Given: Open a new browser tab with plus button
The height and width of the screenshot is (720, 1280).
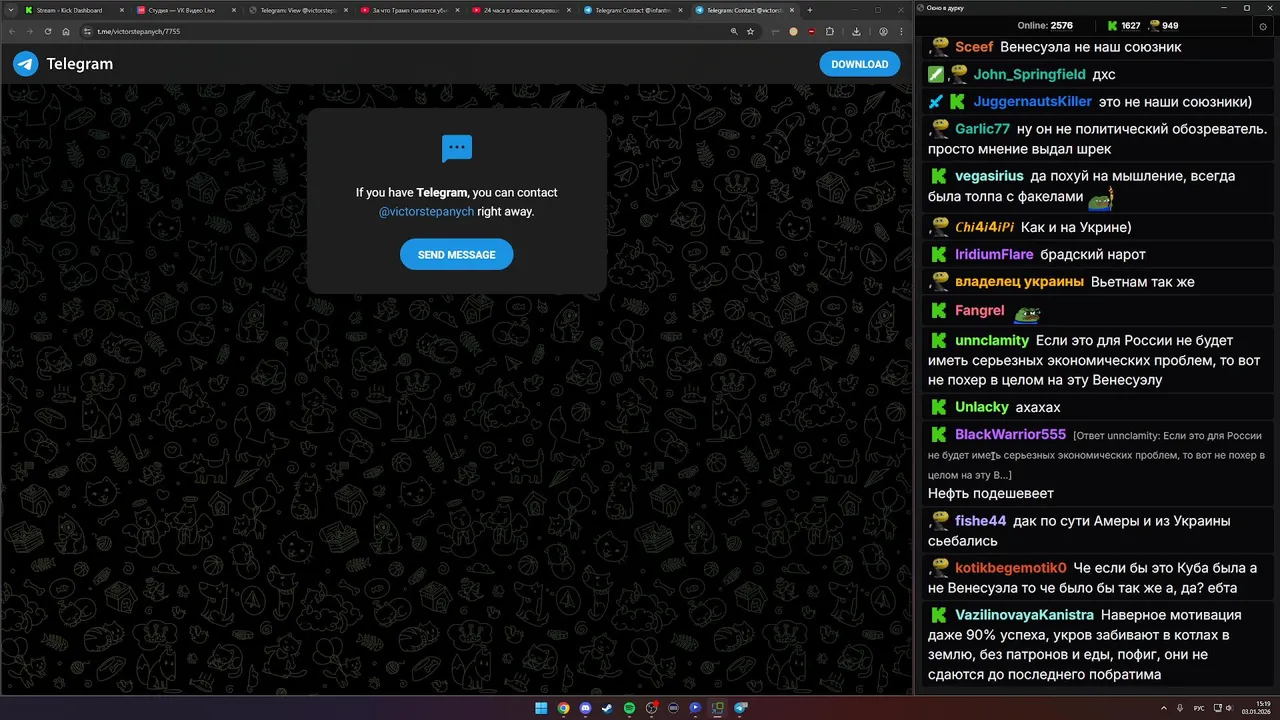Looking at the screenshot, I should click(810, 10).
